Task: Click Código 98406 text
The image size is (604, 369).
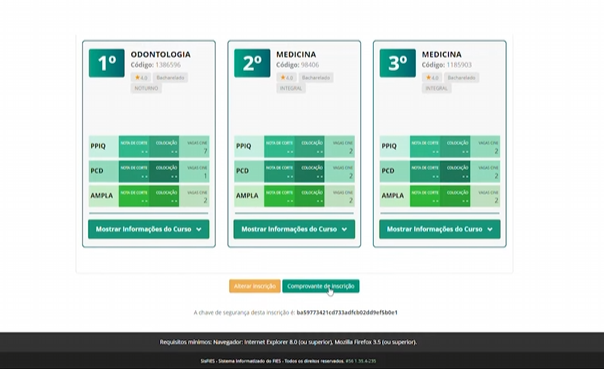Action: tap(297, 65)
